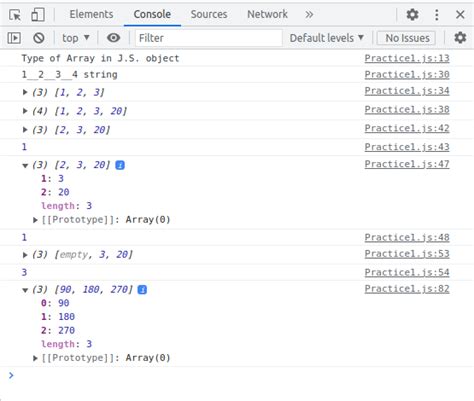Clear the console
The width and height of the screenshot is (474, 401).
click(39, 38)
